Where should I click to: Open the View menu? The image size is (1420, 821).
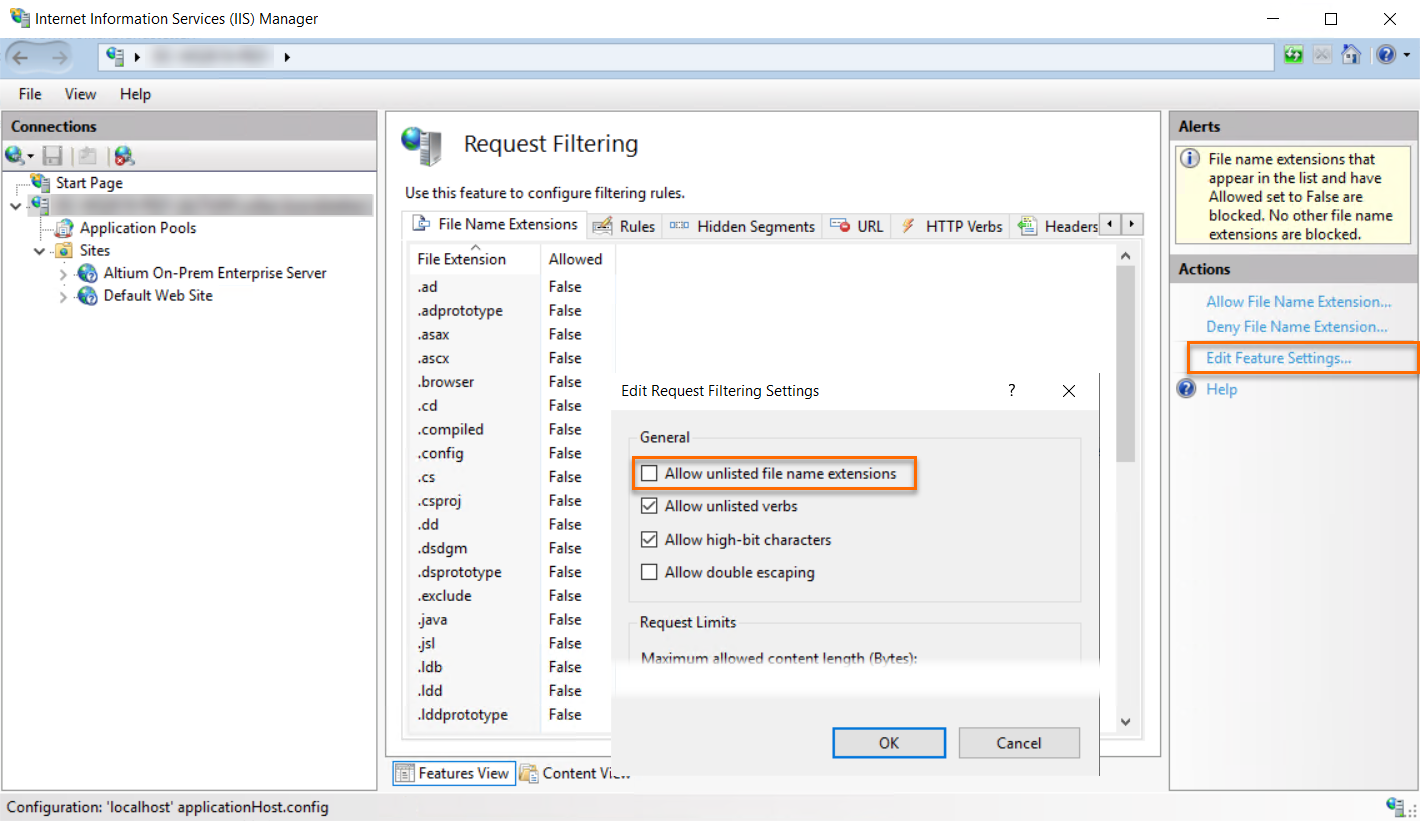click(x=80, y=94)
